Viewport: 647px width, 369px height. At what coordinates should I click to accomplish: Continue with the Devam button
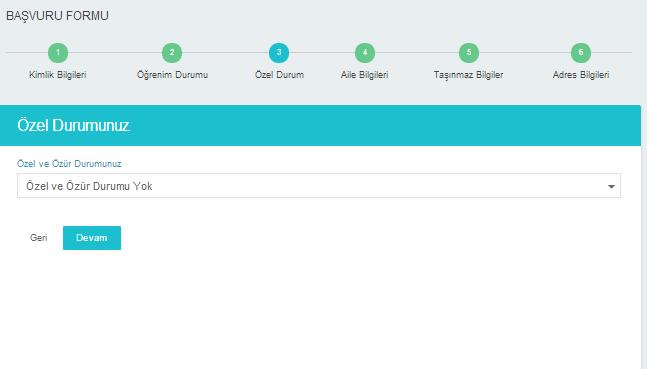pos(92,238)
